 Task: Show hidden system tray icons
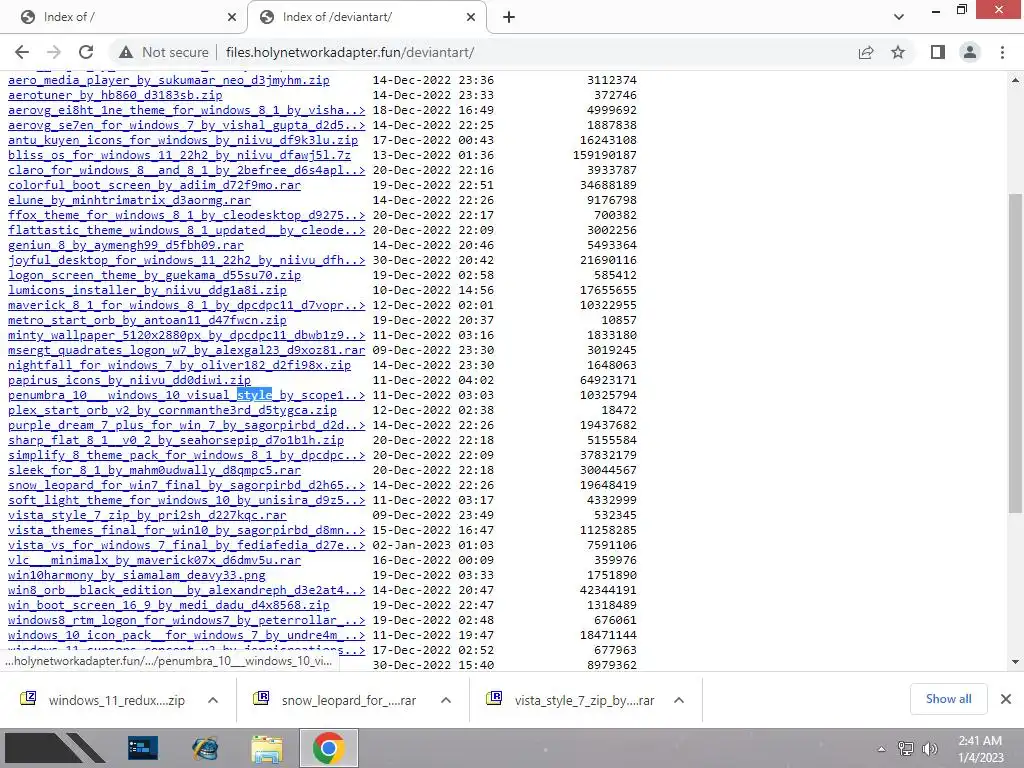pyautogui.click(x=882, y=749)
